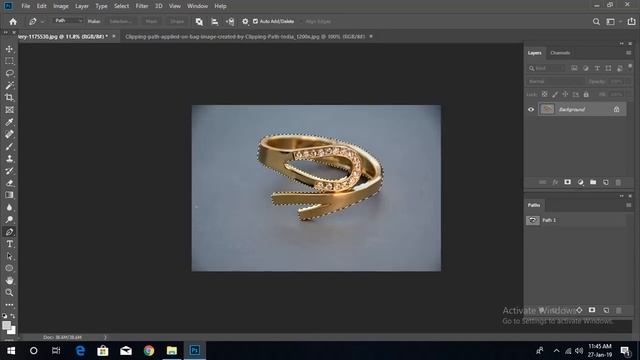Open the Window menu
Viewport: 640px width, 360px height.
(198, 6)
